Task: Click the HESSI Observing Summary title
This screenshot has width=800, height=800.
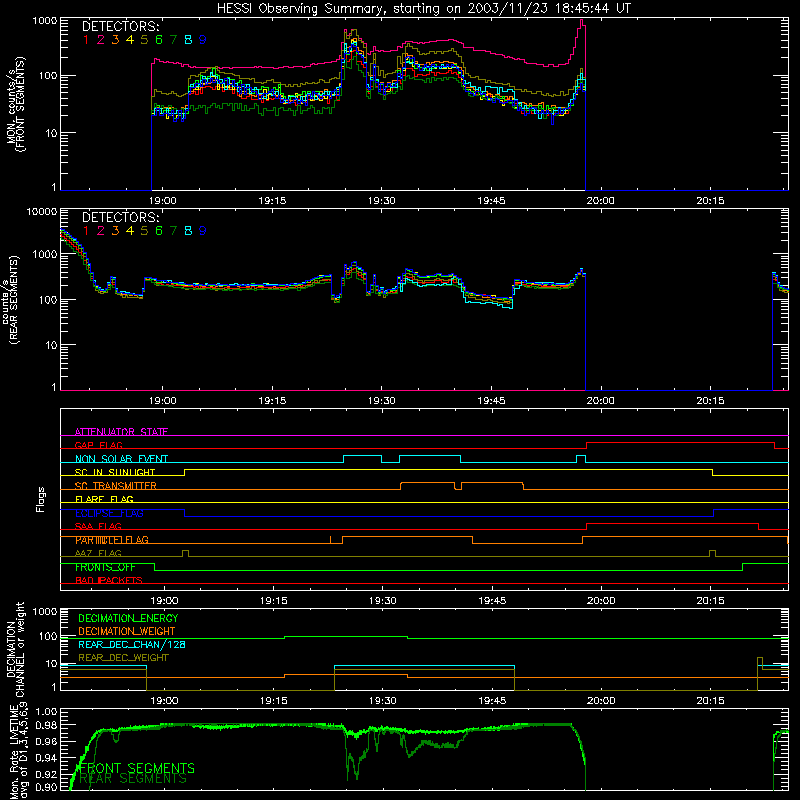Action: pos(423,8)
